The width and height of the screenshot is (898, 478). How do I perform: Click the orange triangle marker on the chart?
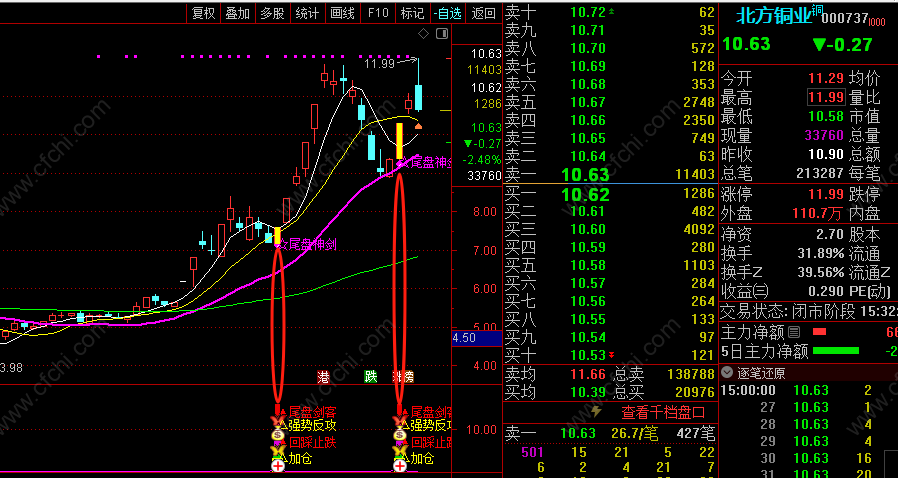coord(418,127)
